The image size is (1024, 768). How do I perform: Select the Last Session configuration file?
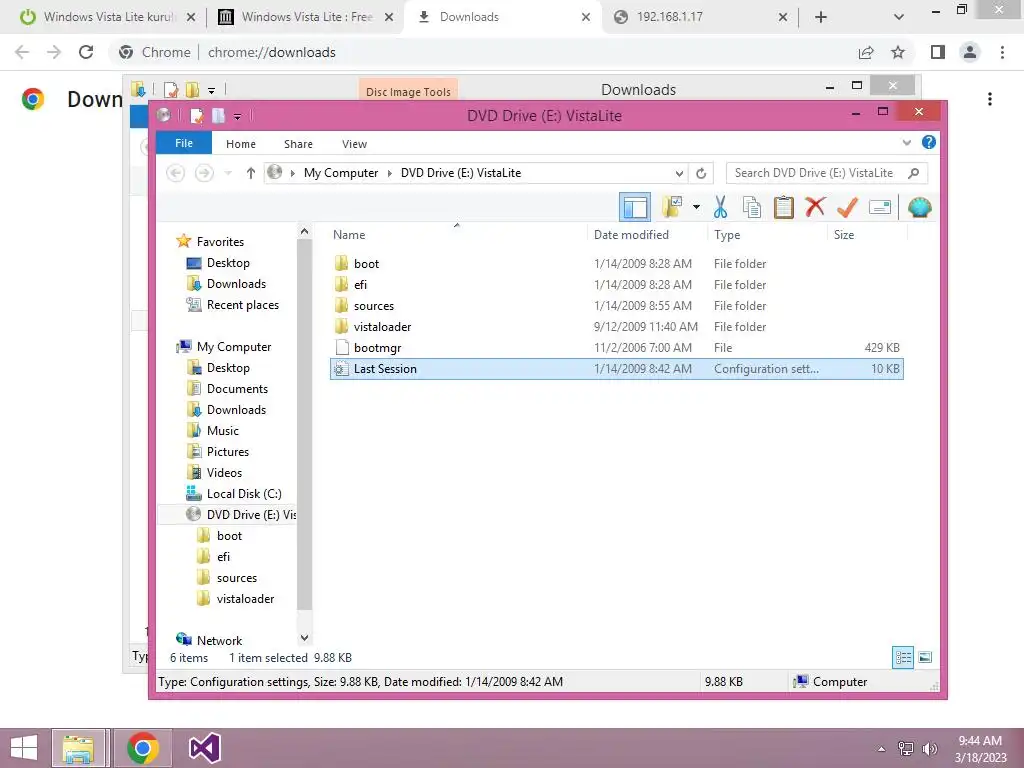(x=617, y=369)
